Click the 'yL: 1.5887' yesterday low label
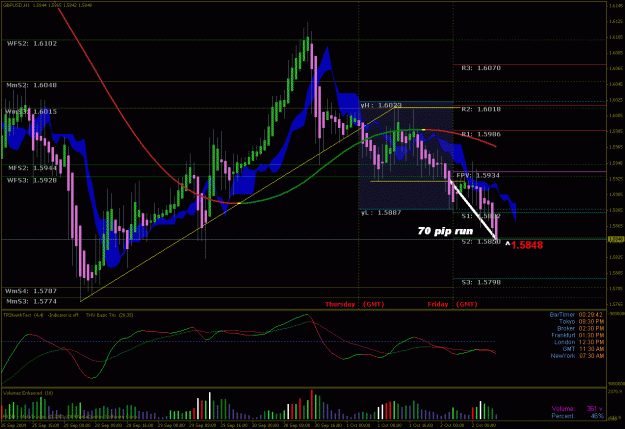The width and height of the screenshot is (625, 429). coord(381,213)
